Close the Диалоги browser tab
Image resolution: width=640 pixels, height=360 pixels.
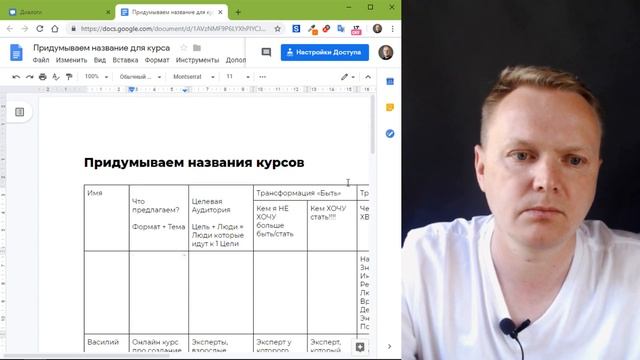point(108,12)
